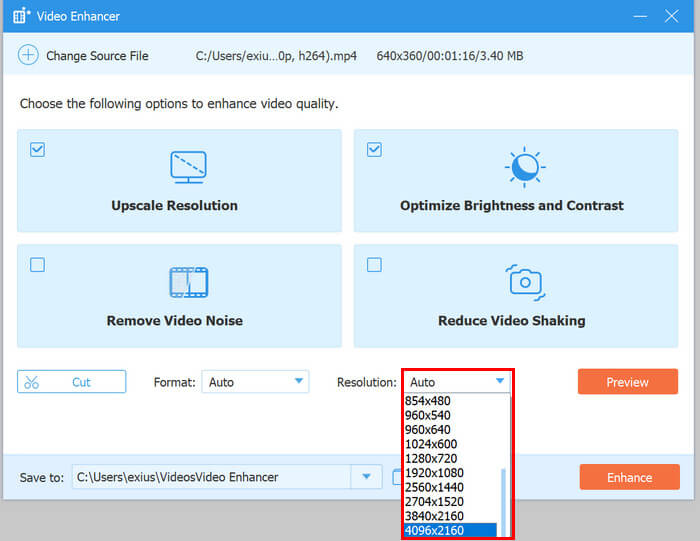
Task: Start processing with the Enhance button
Action: pos(629,477)
